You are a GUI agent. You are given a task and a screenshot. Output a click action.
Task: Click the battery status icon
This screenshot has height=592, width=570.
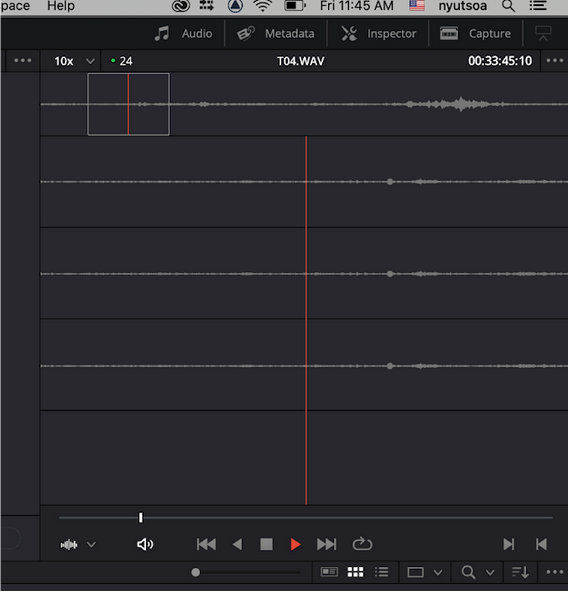[x=295, y=6]
